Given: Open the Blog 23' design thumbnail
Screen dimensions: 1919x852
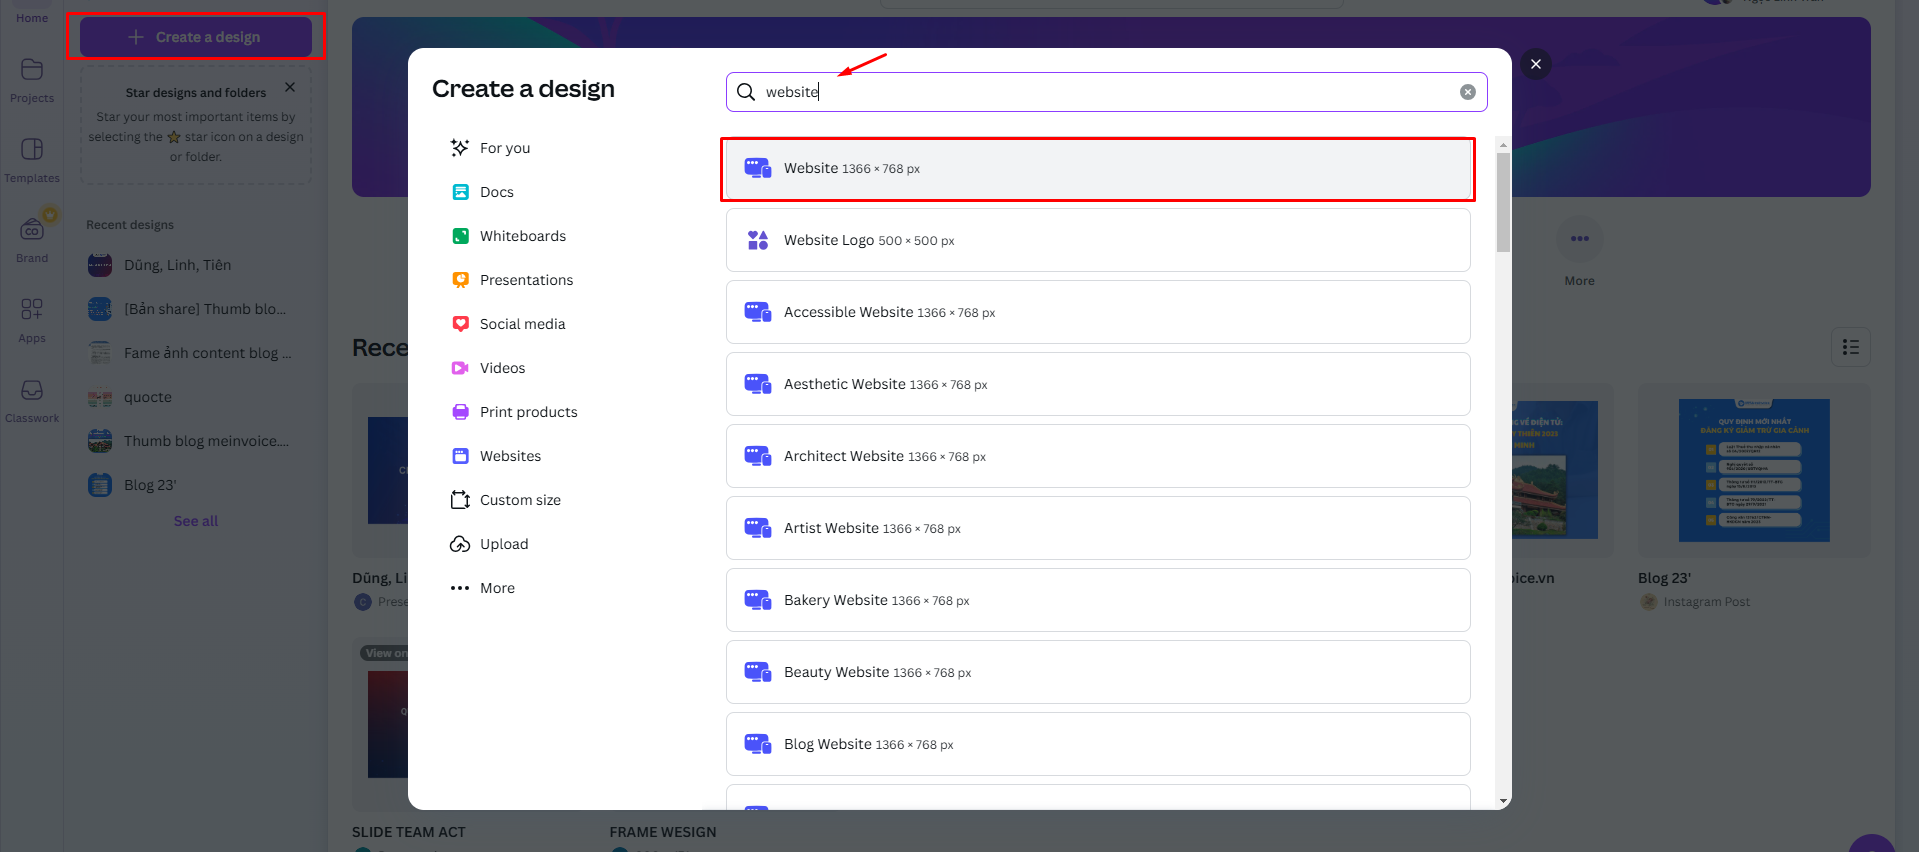Looking at the screenshot, I should tap(1754, 470).
